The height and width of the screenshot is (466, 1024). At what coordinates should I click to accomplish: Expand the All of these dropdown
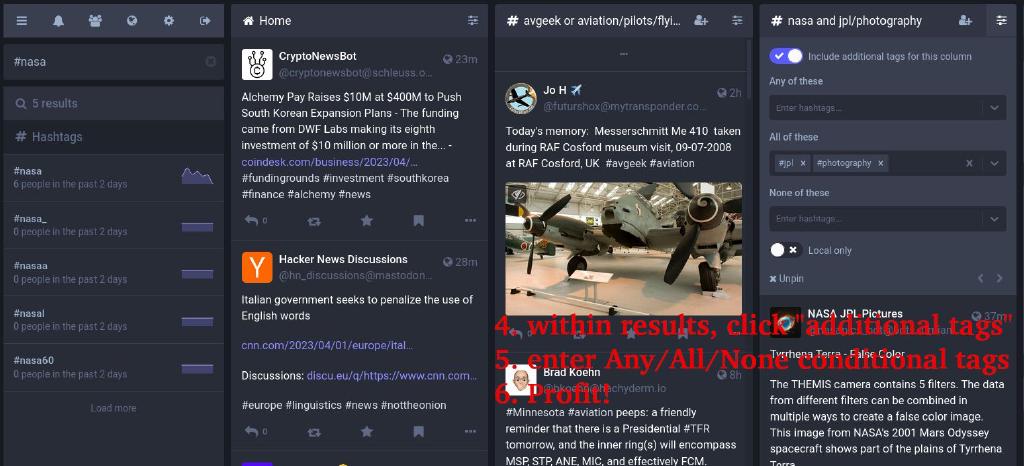tap(994, 163)
